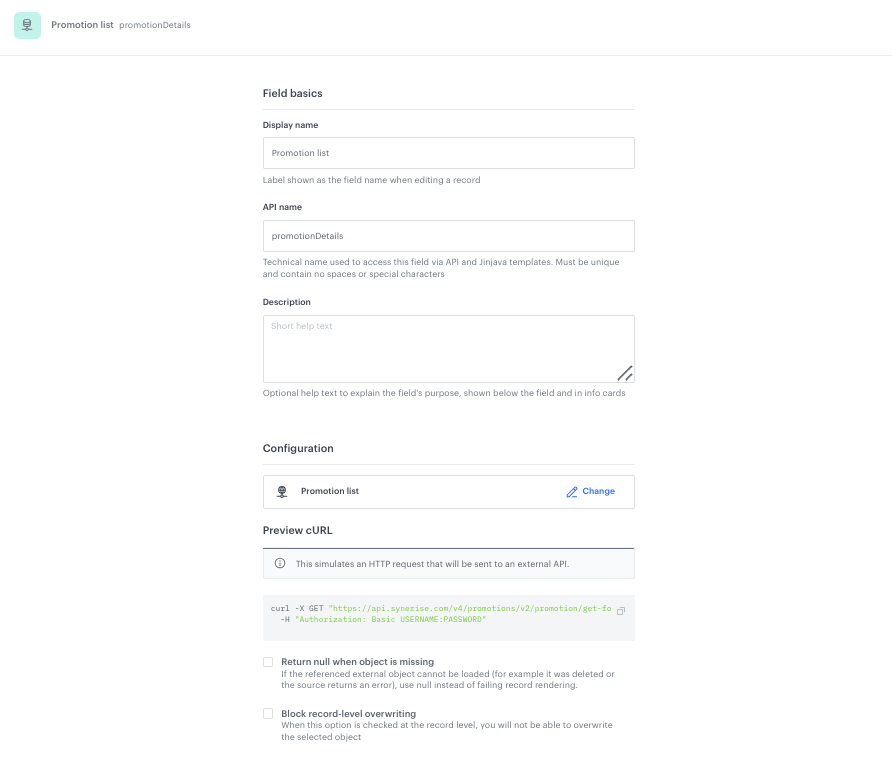Image resolution: width=892 pixels, height=760 pixels.
Task: Check Block record-level overwriting
Action: pos(268,713)
